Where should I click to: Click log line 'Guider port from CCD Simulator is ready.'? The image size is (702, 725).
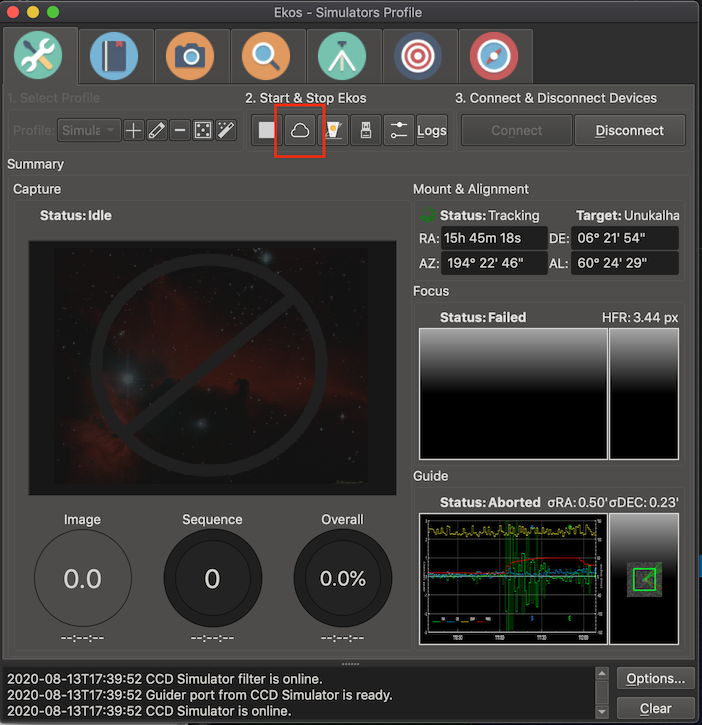click(x=200, y=695)
